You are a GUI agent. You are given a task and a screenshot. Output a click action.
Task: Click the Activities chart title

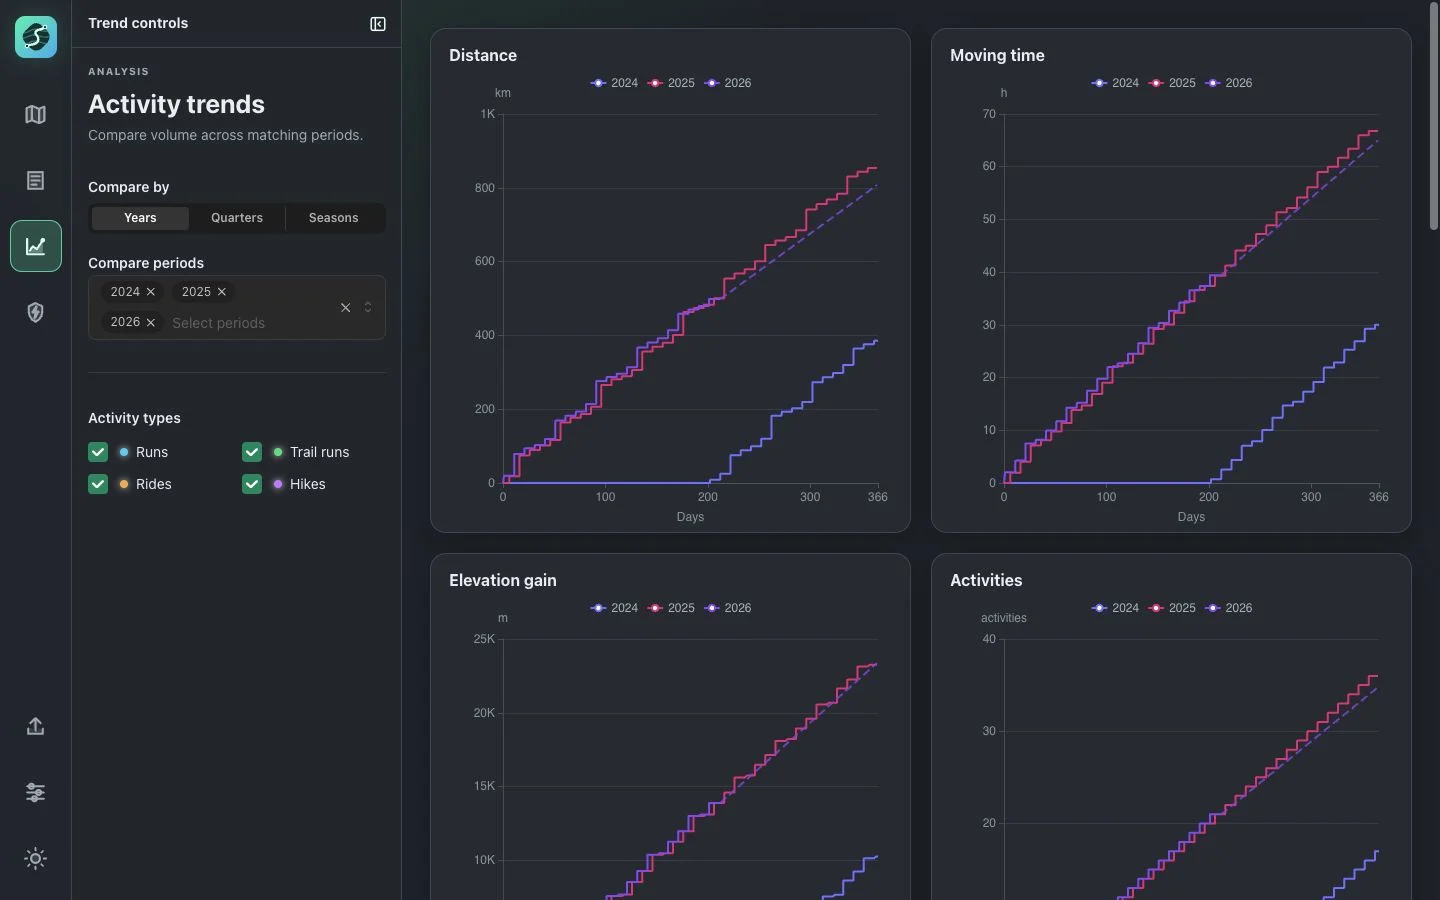[x=986, y=581]
